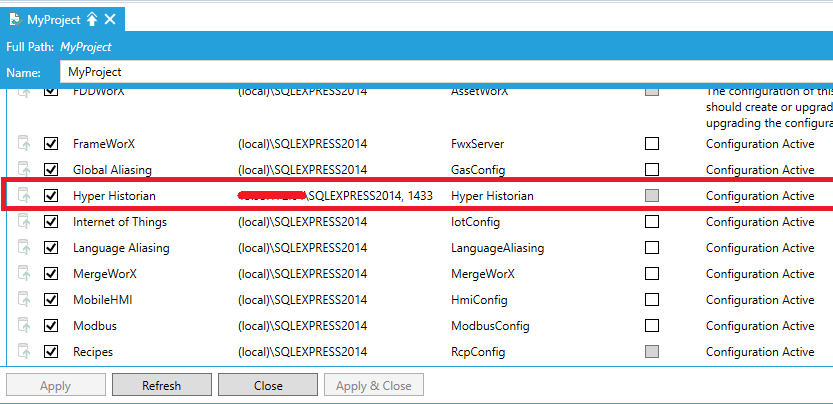This screenshot has width=833, height=404.
Task: Click the database upload icon for FrameWorX
Action: (24, 144)
